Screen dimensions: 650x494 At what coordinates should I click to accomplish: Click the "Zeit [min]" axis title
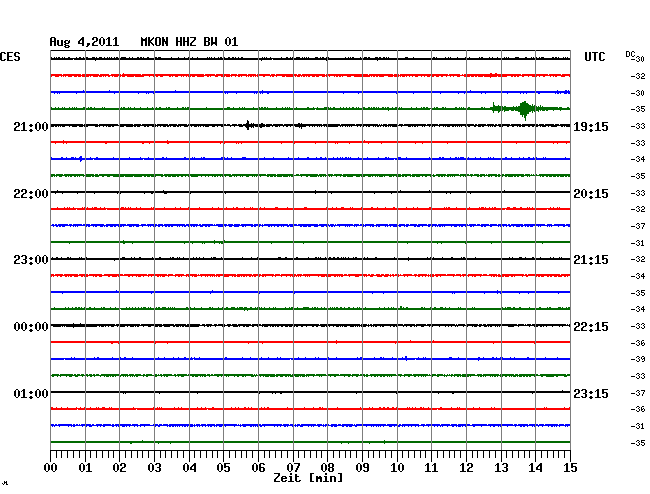(308, 478)
